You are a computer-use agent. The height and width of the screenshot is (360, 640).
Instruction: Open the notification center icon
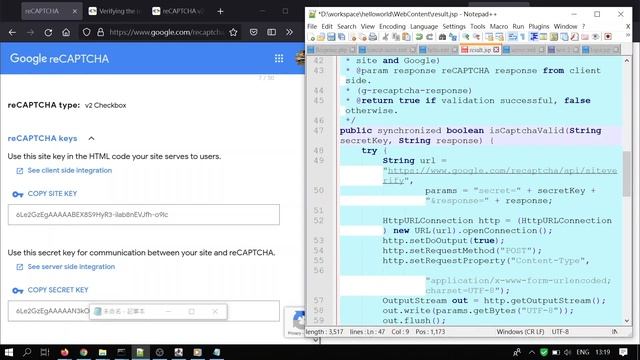pos(623,352)
